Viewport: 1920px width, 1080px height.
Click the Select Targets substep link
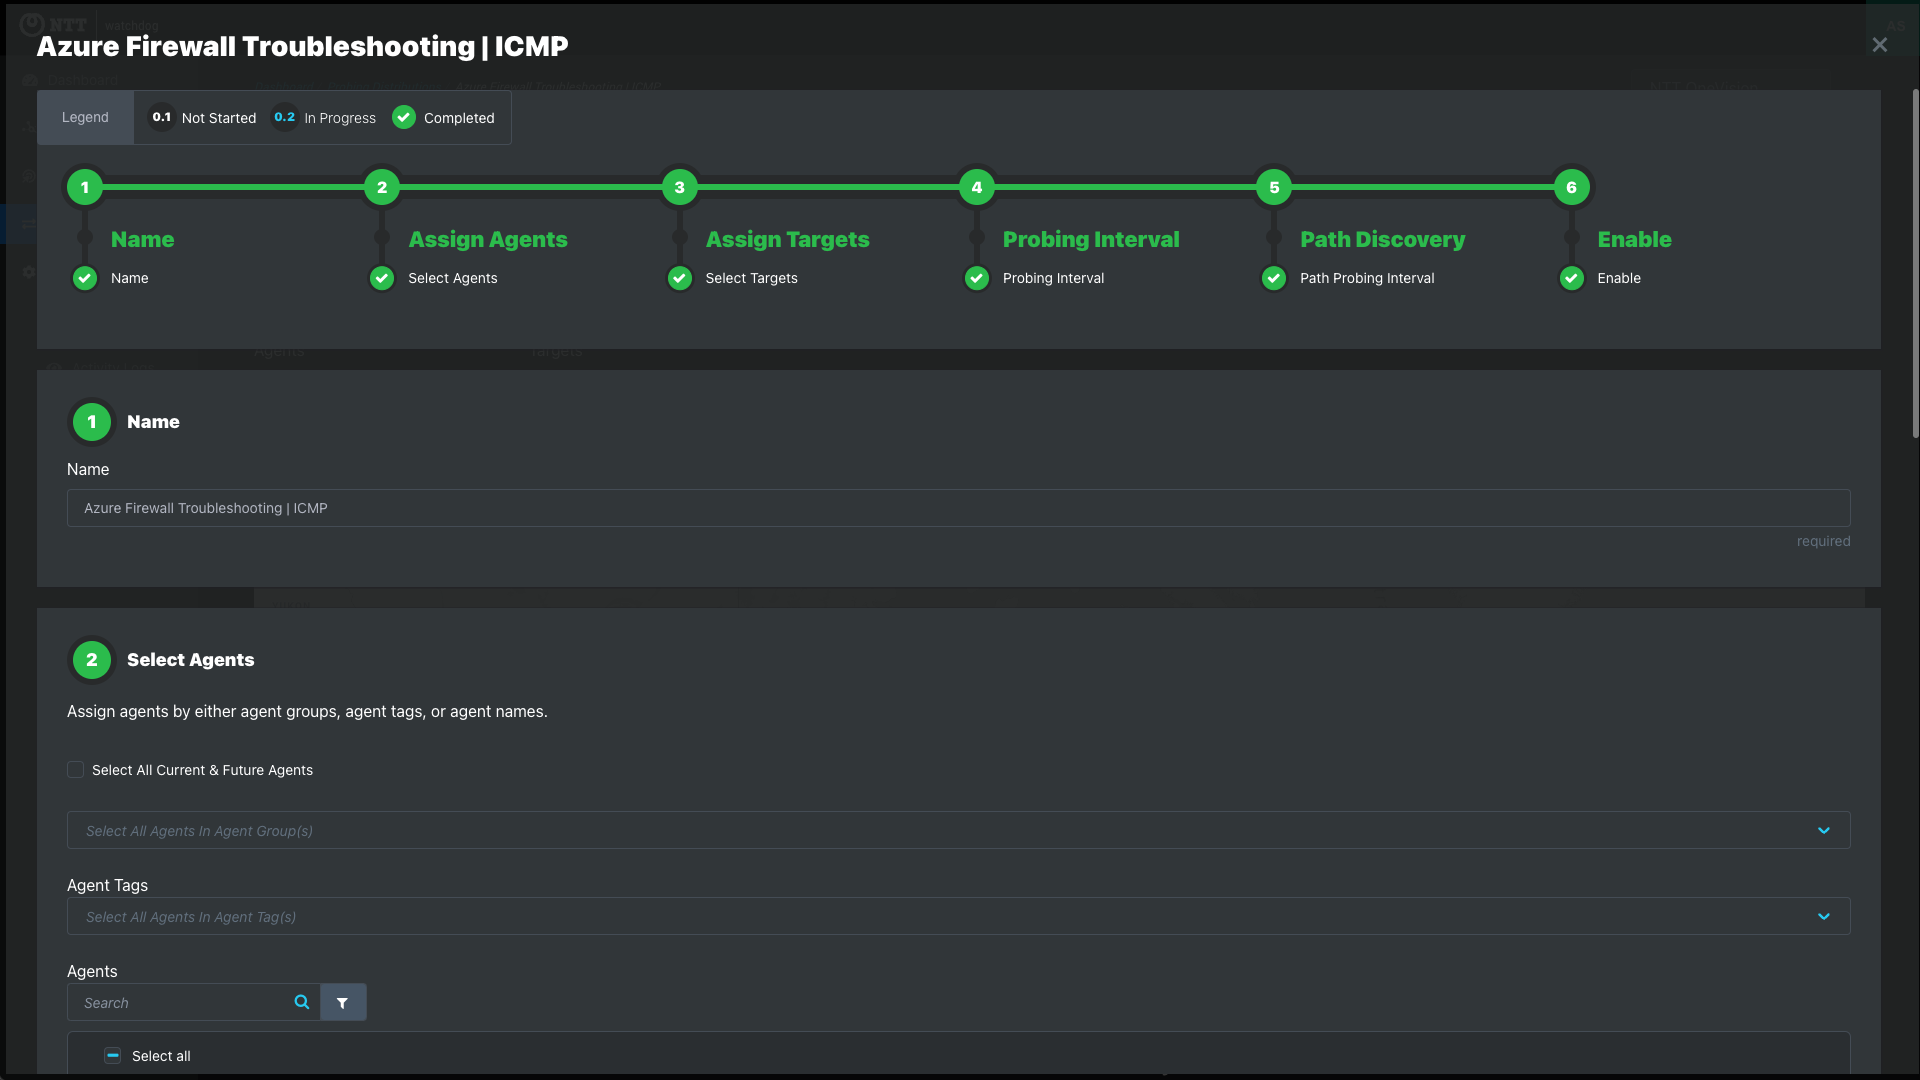click(x=751, y=278)
